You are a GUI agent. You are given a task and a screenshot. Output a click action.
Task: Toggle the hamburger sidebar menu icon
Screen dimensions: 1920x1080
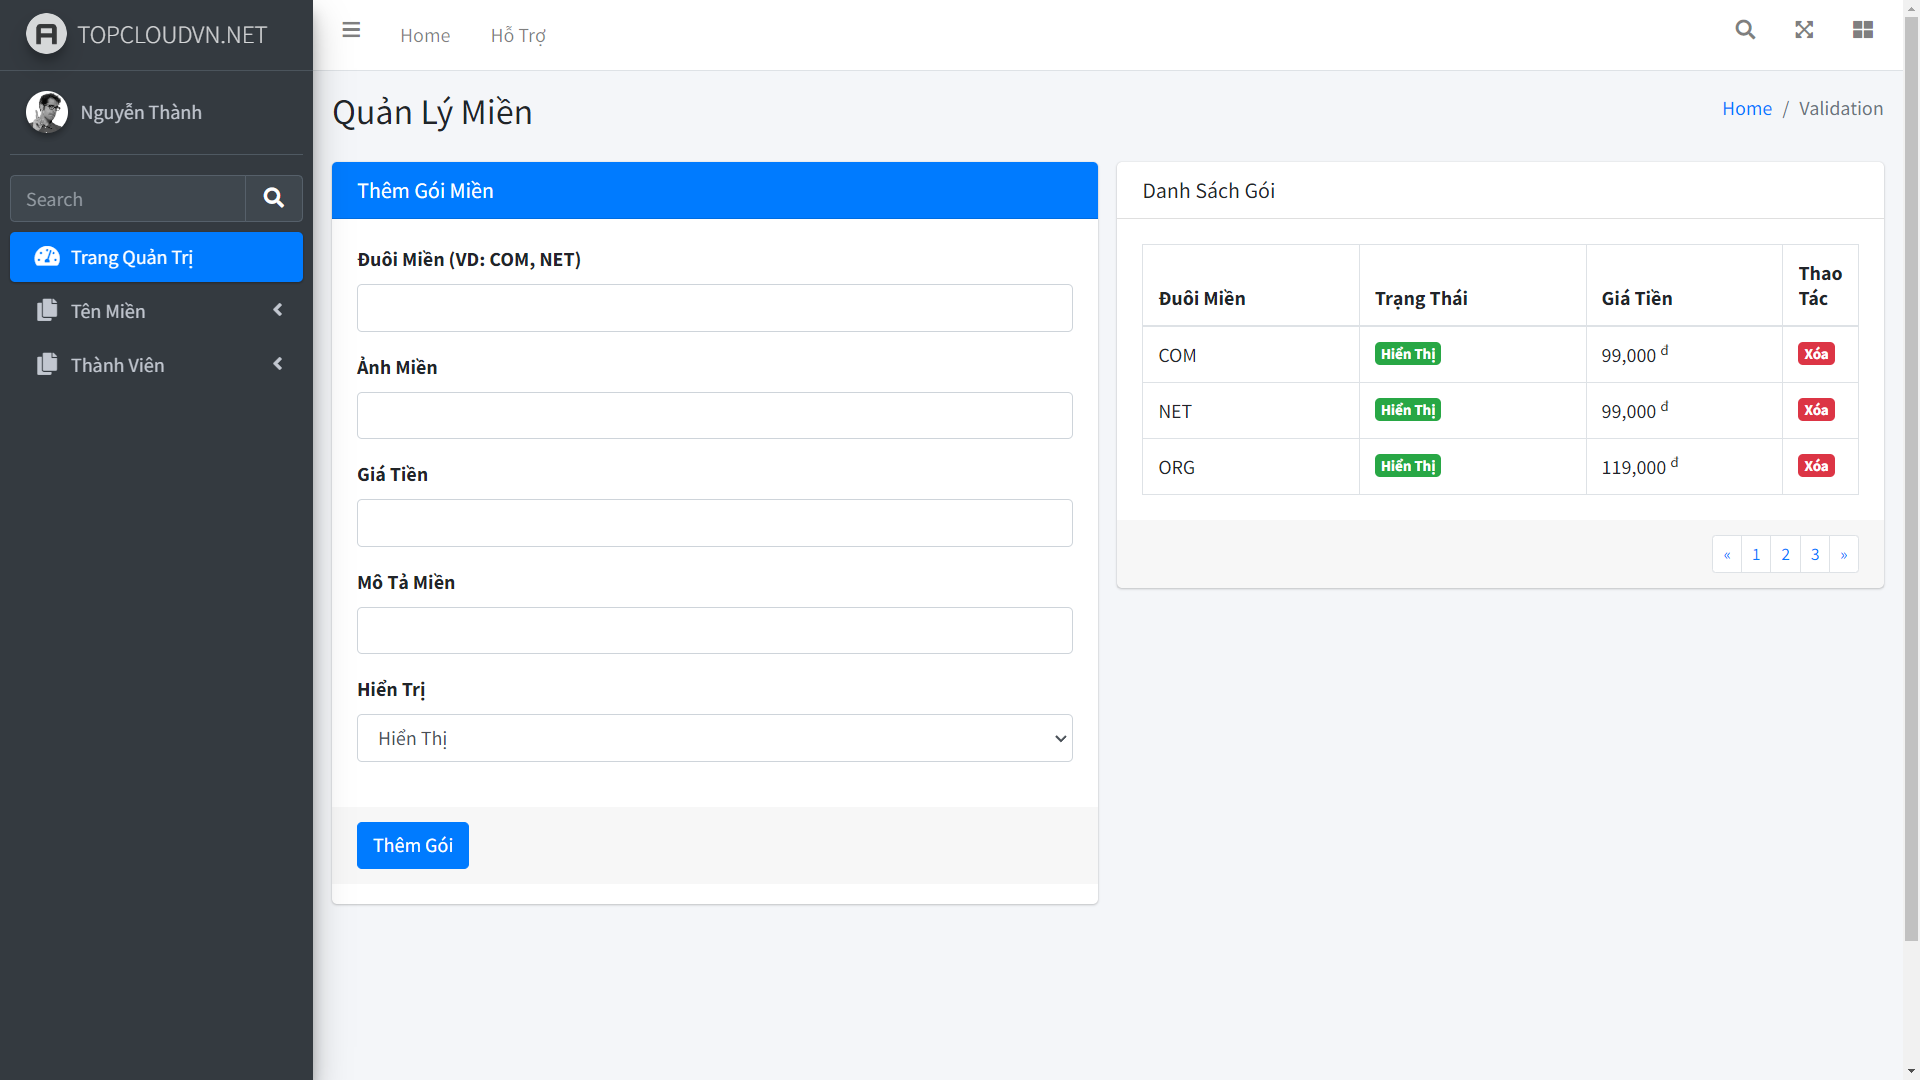coord(351,30)
